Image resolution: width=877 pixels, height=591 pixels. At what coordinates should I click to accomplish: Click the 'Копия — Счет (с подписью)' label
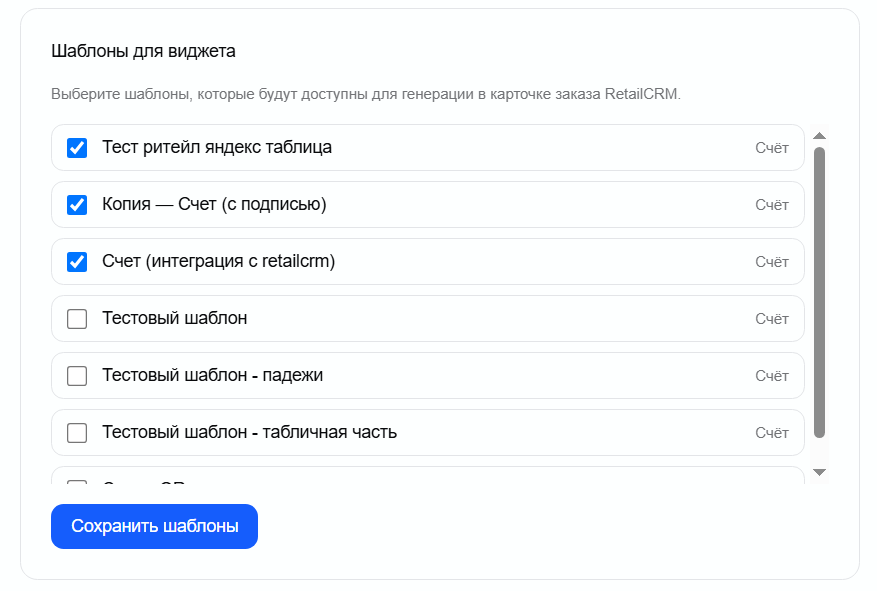coord(214,205)
